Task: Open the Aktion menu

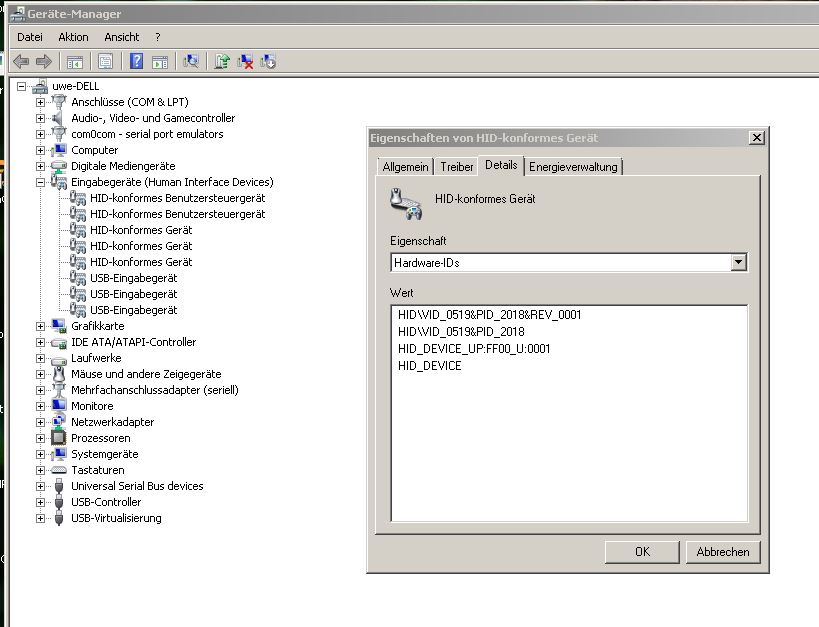Action: click(73, 37)
